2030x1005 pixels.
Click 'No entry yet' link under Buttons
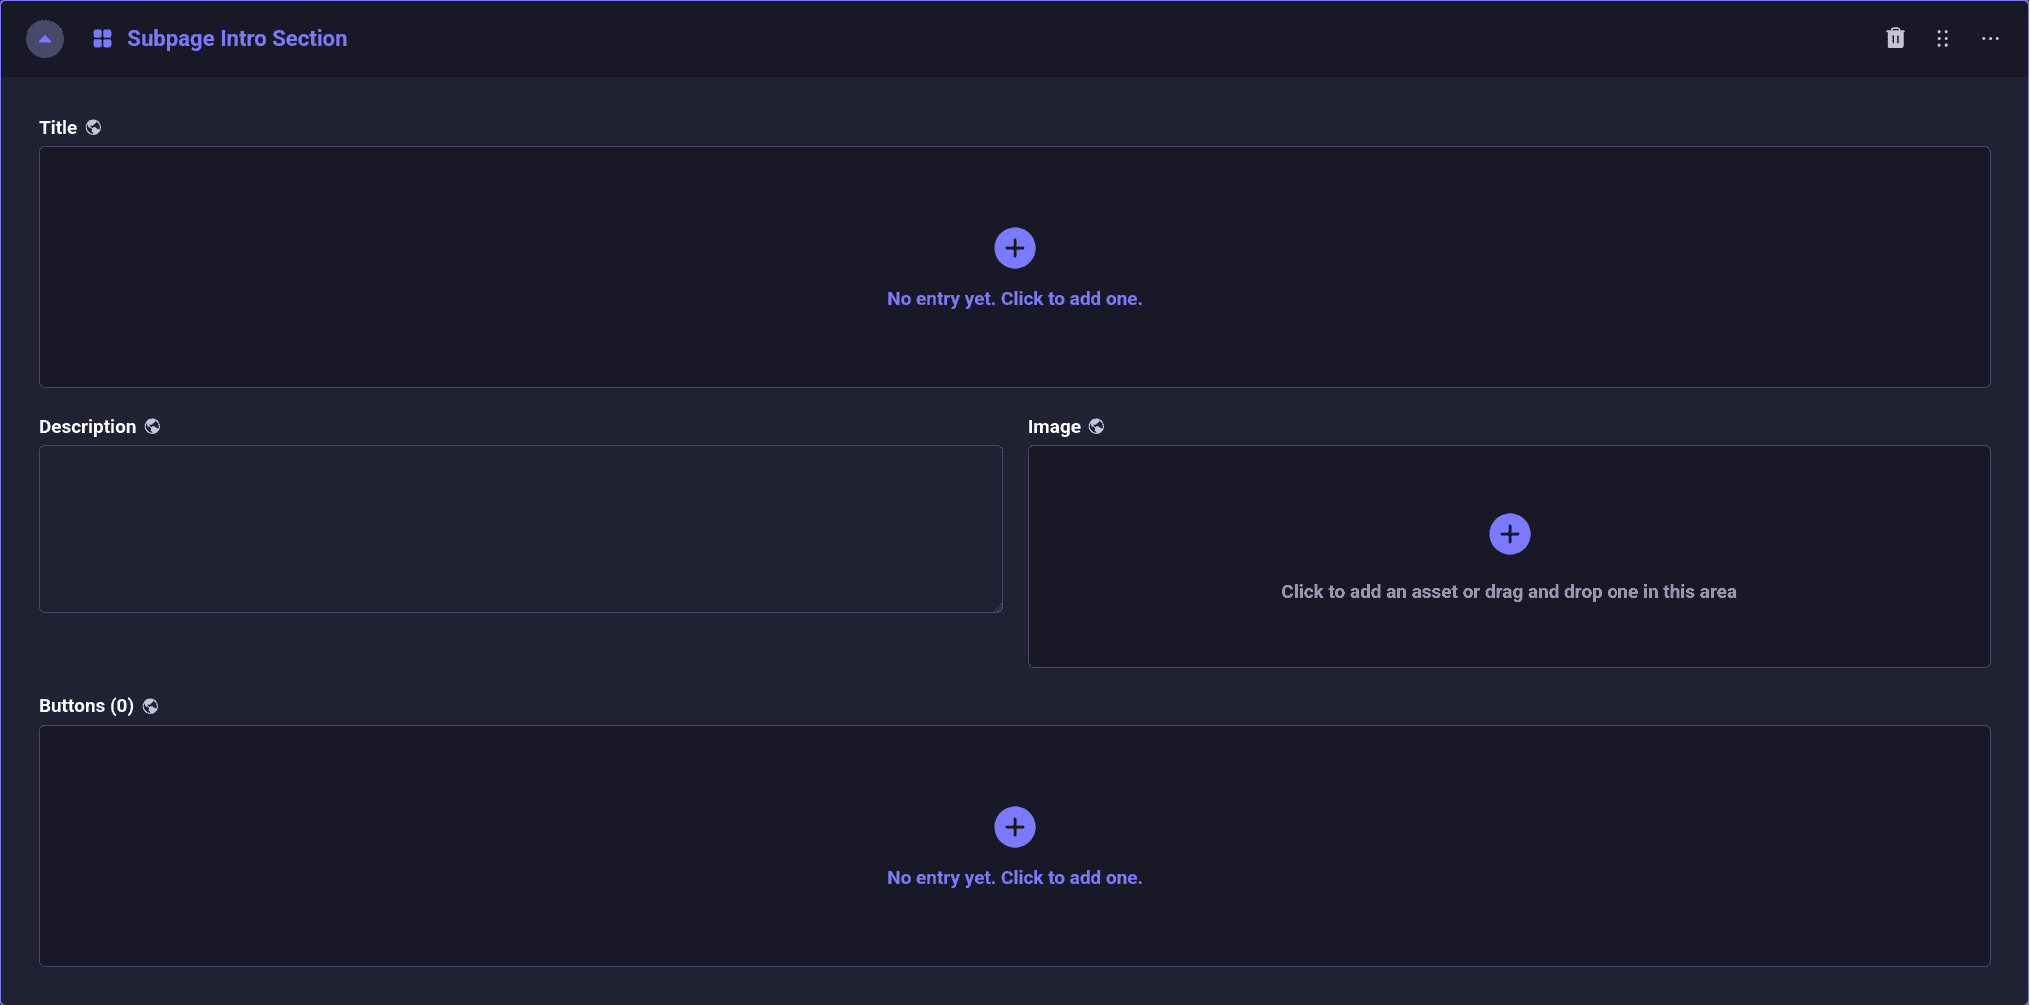pyautogui.click(x=1014, y=878)
